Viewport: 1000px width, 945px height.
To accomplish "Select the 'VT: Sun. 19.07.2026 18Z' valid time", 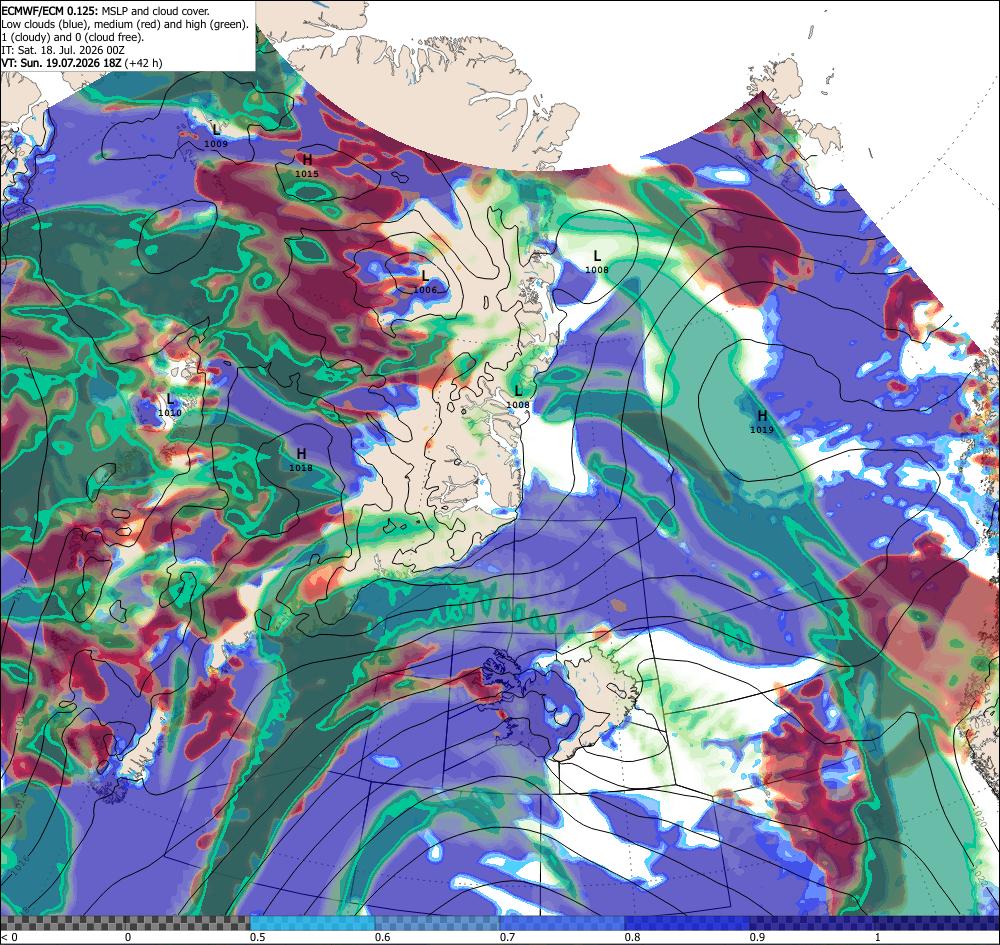I will pos(62,63).
